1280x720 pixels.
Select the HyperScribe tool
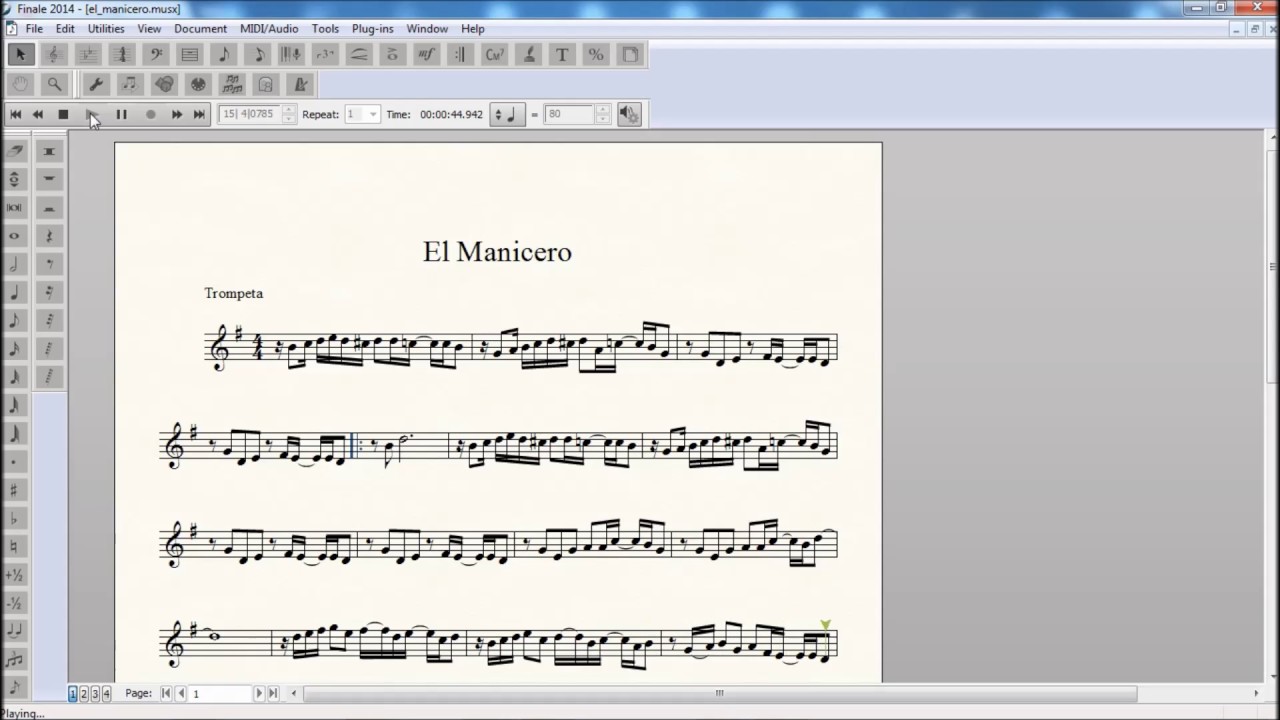[x=291, y=55]
